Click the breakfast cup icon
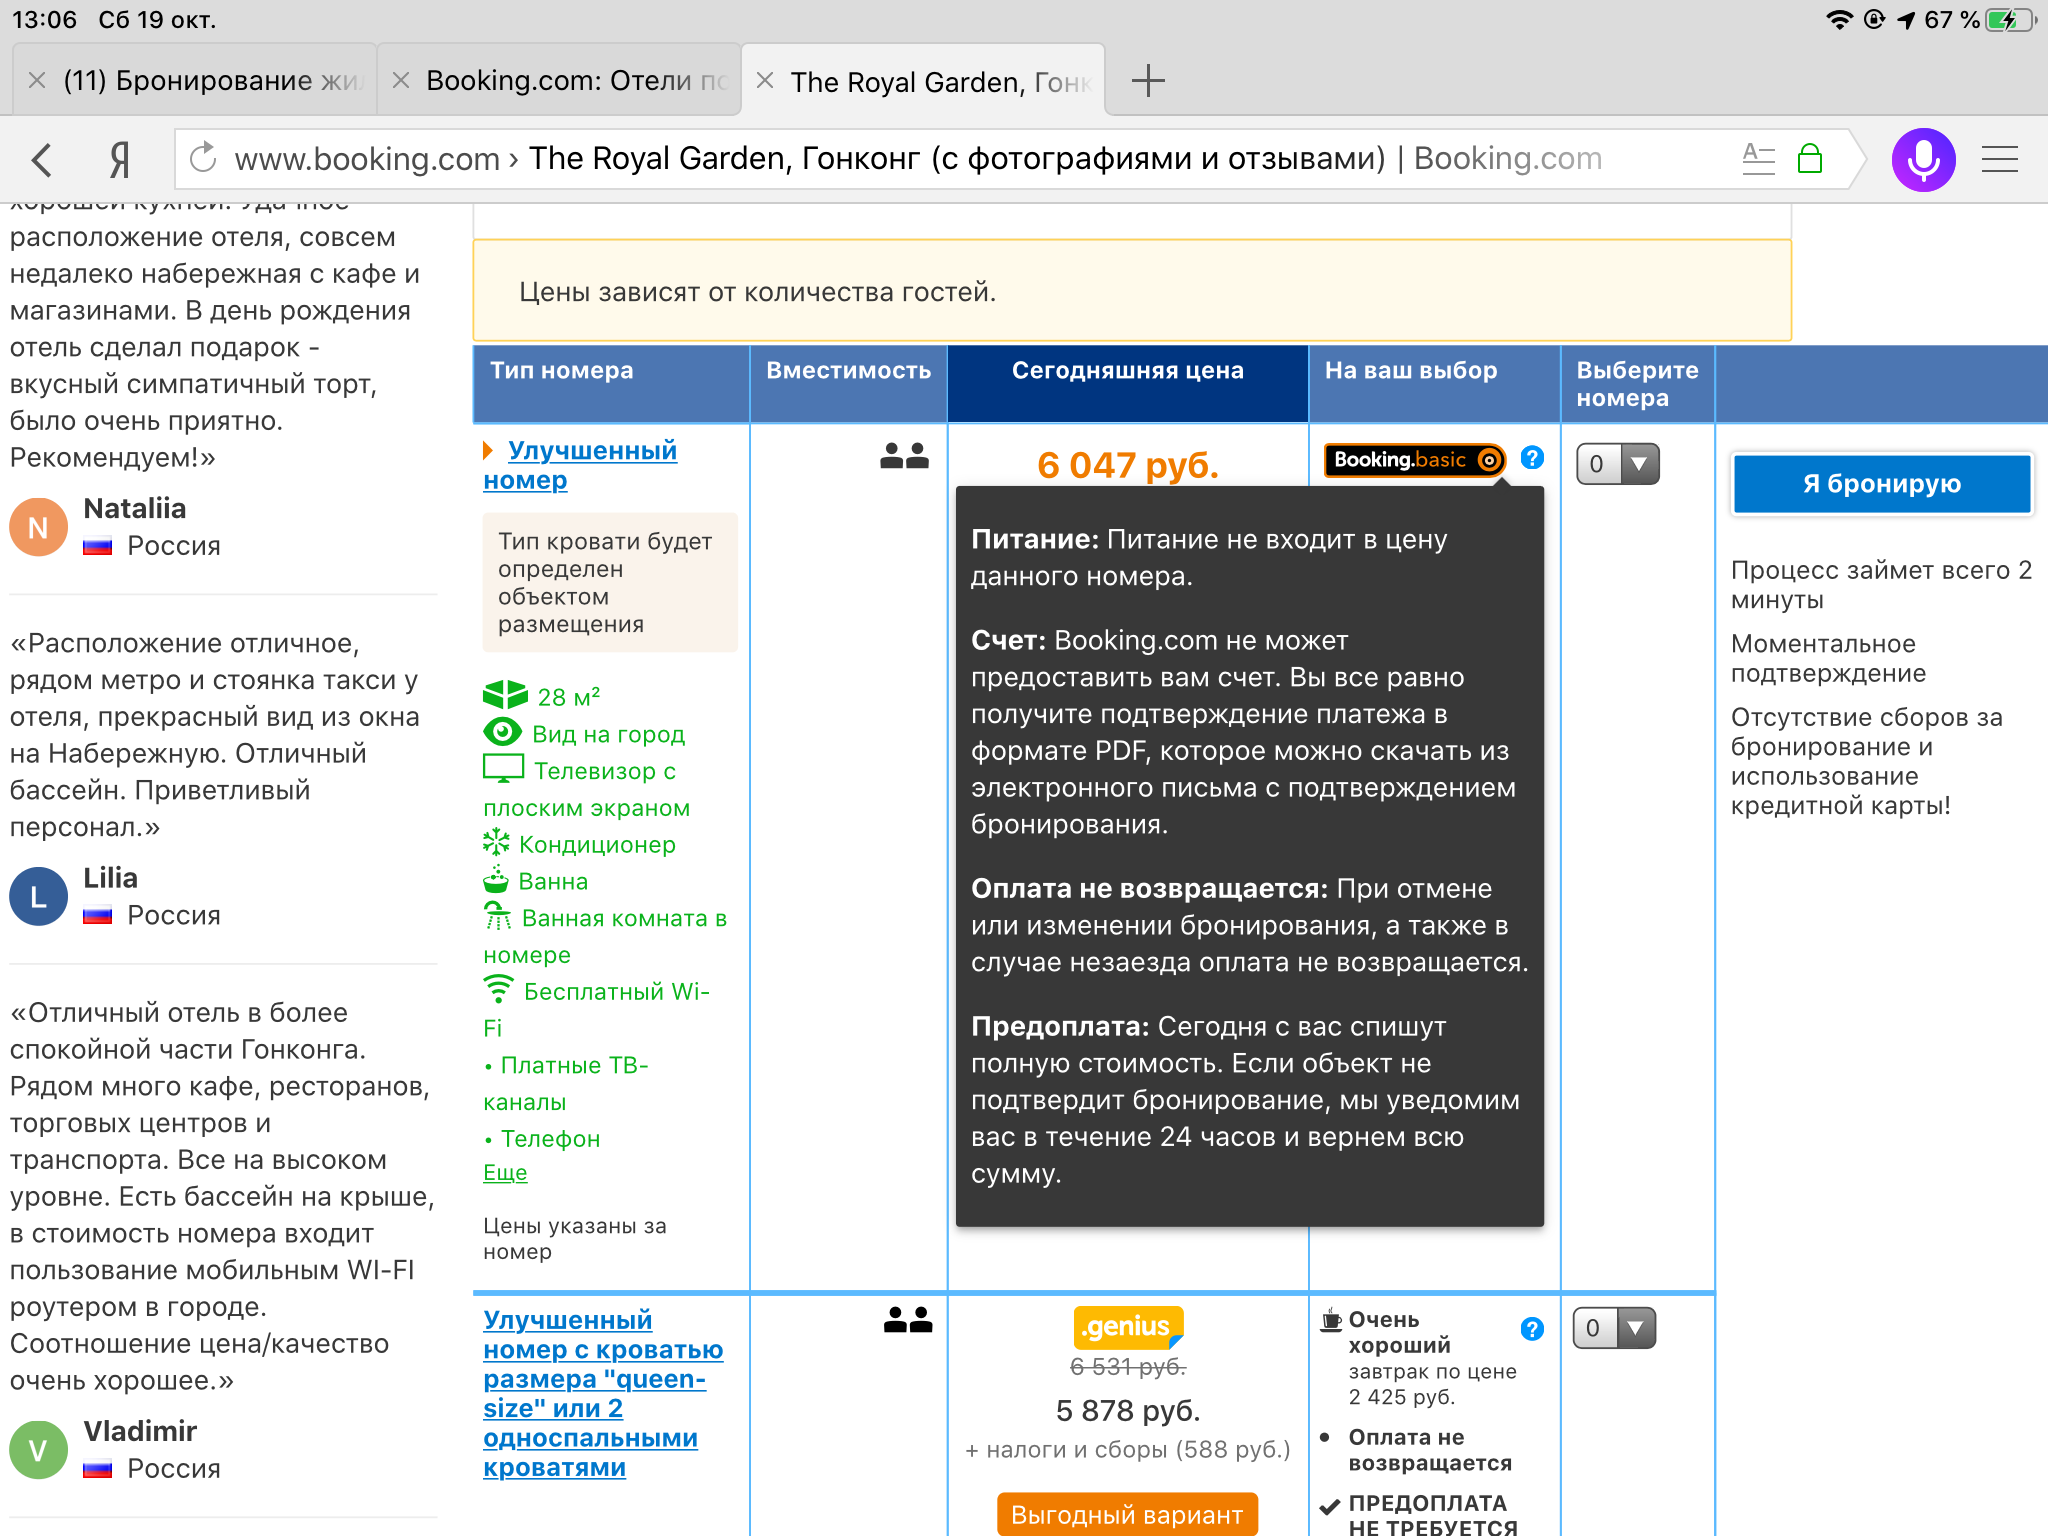The image size is (2048, 1536). point(1331,1320)
